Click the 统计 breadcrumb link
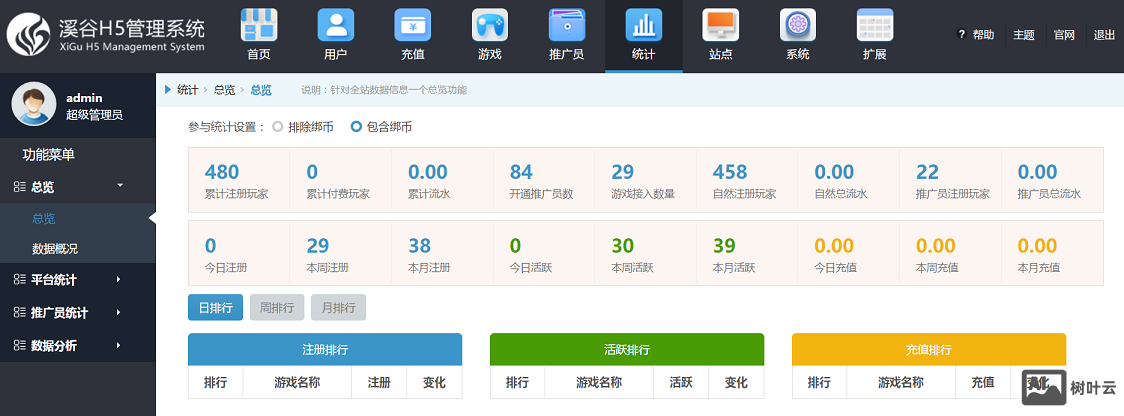The width and height of the screenshot is (1124, 416). [x=188, y=90]
